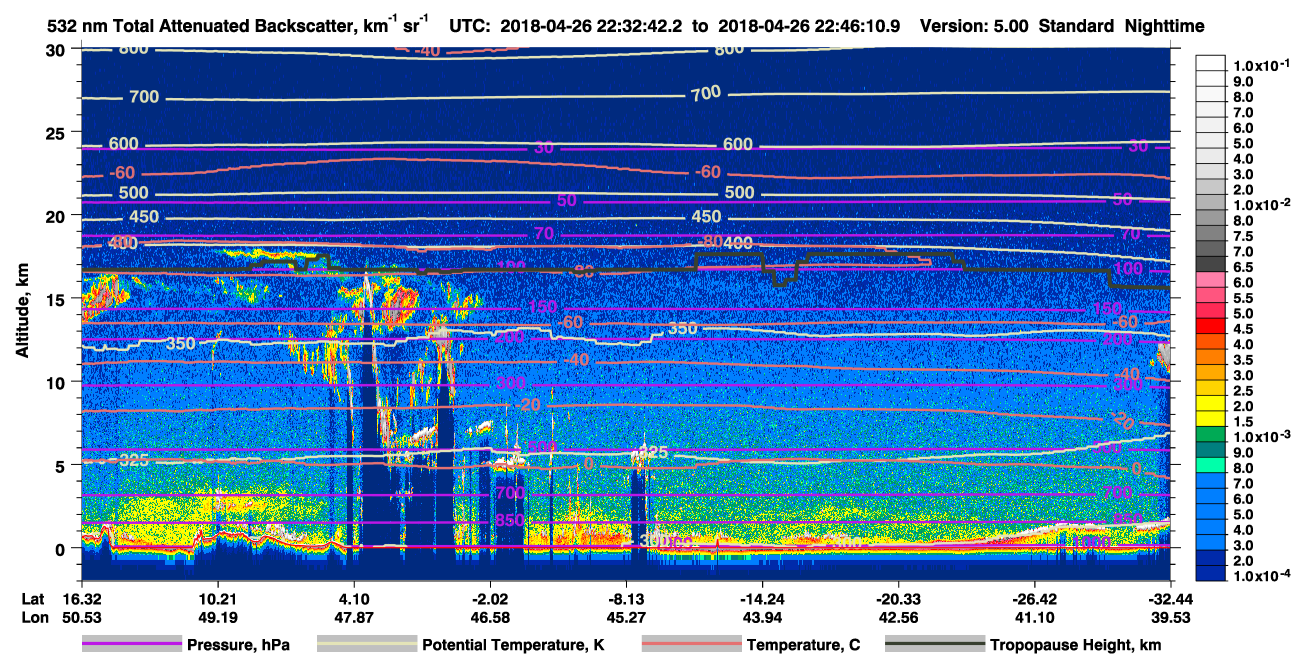Viewport: 1300px width, 667px height.
Task: Click the longitude value '42.56'
Action: [899, 618]
